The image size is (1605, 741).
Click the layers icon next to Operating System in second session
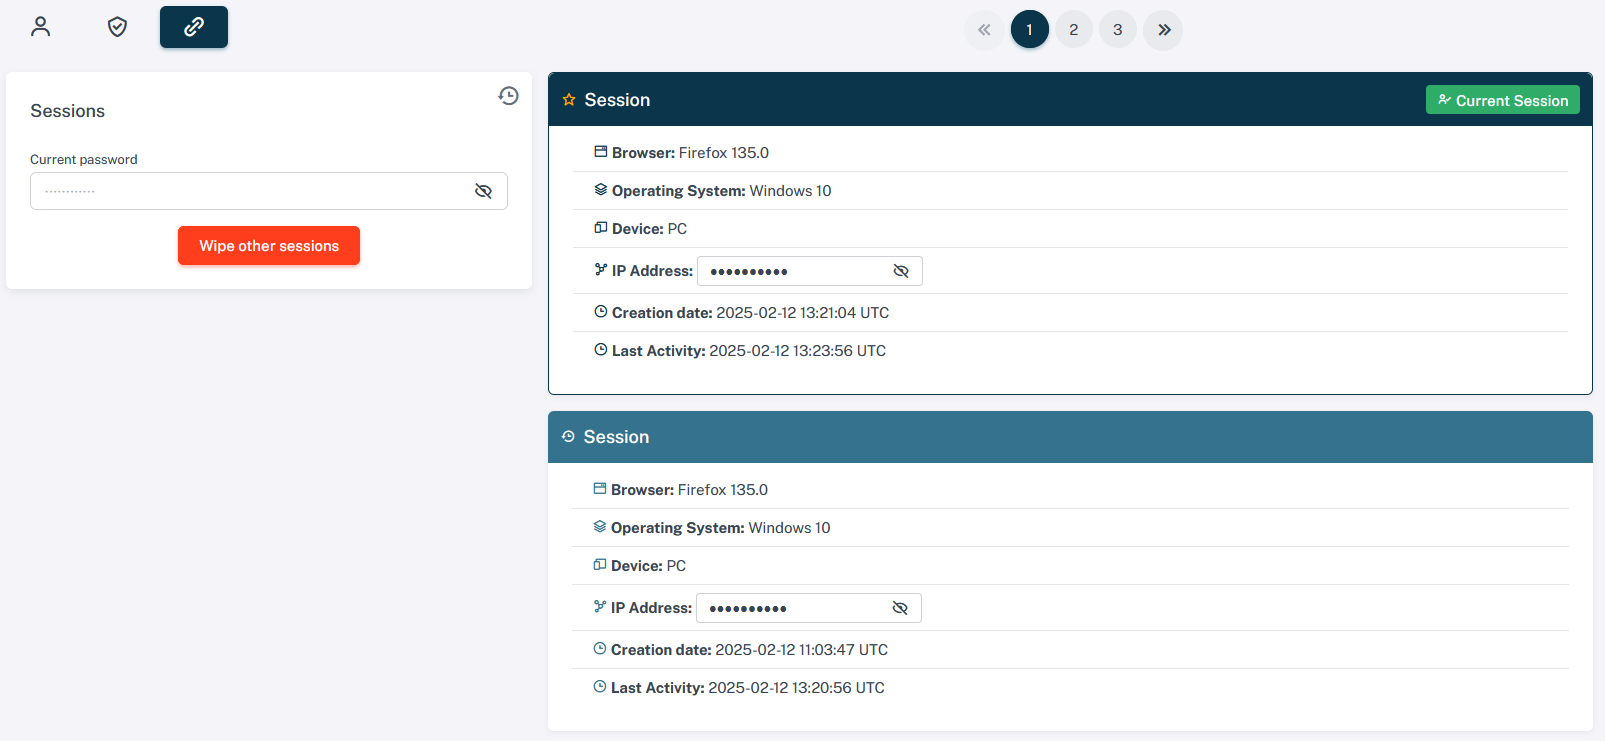[600, 527]
